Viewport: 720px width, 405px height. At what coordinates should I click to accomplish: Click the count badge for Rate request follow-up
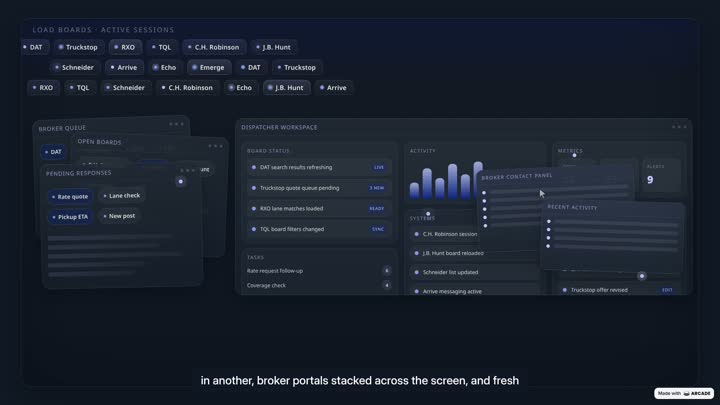pos(387,271)
